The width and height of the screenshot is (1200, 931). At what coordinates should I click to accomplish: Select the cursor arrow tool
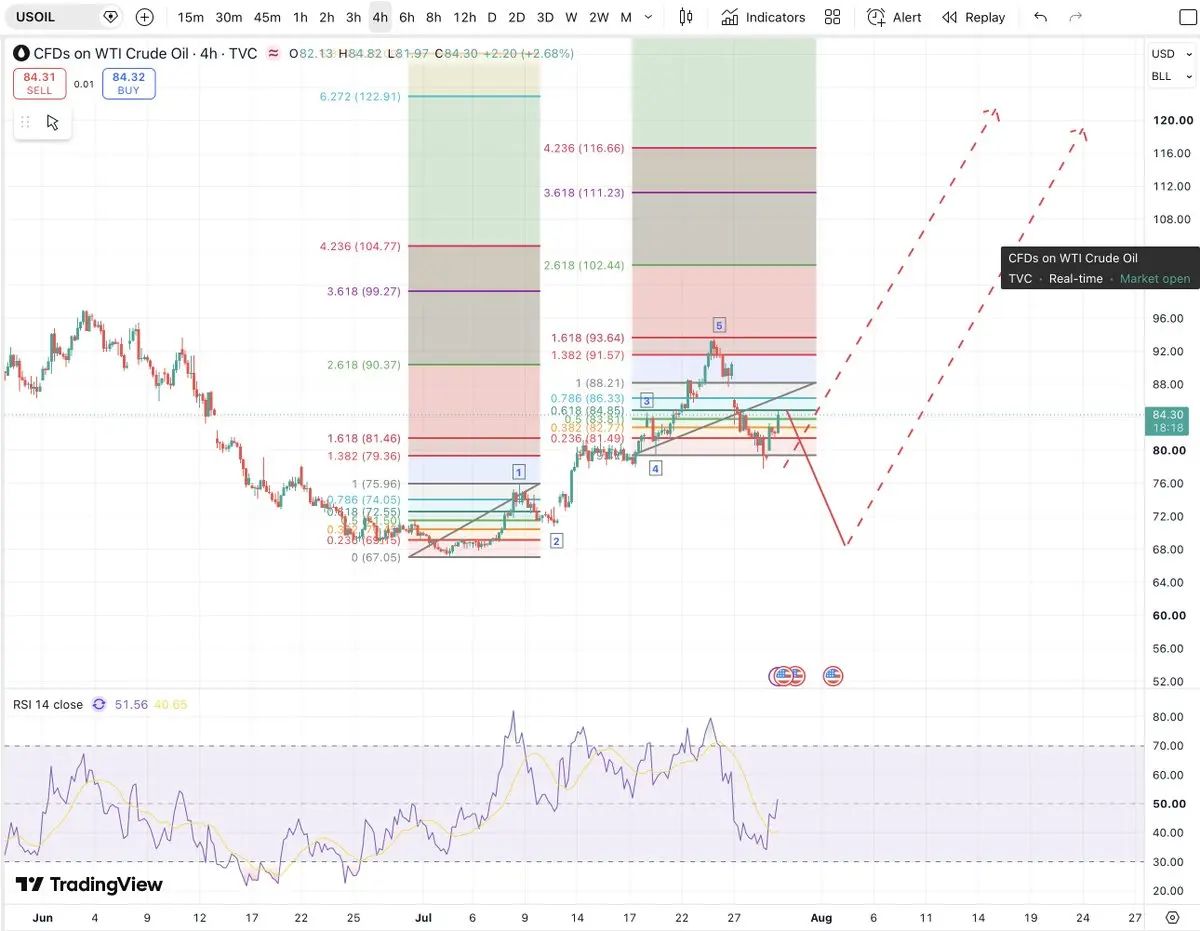coord(53,122)
